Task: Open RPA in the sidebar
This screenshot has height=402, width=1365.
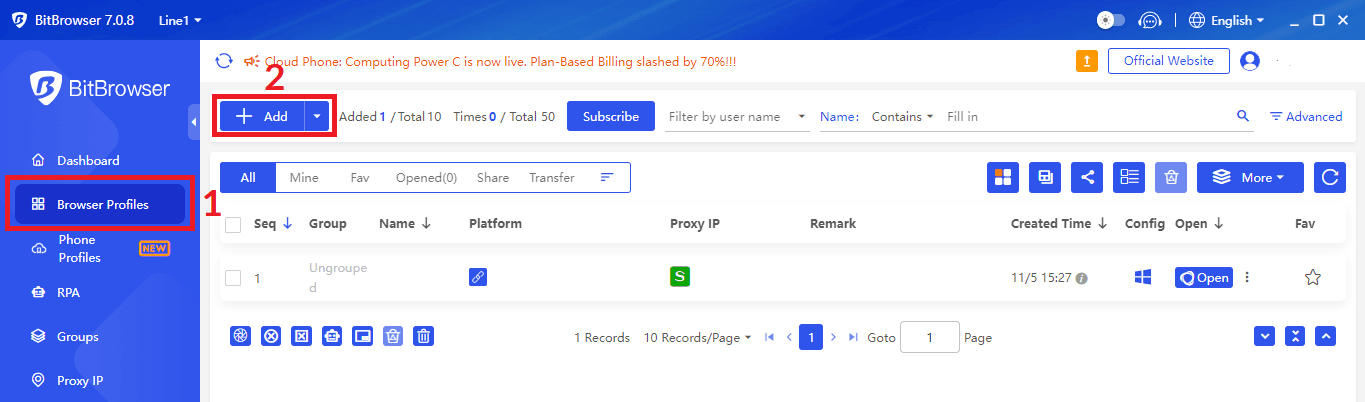Action: point(68,293)
